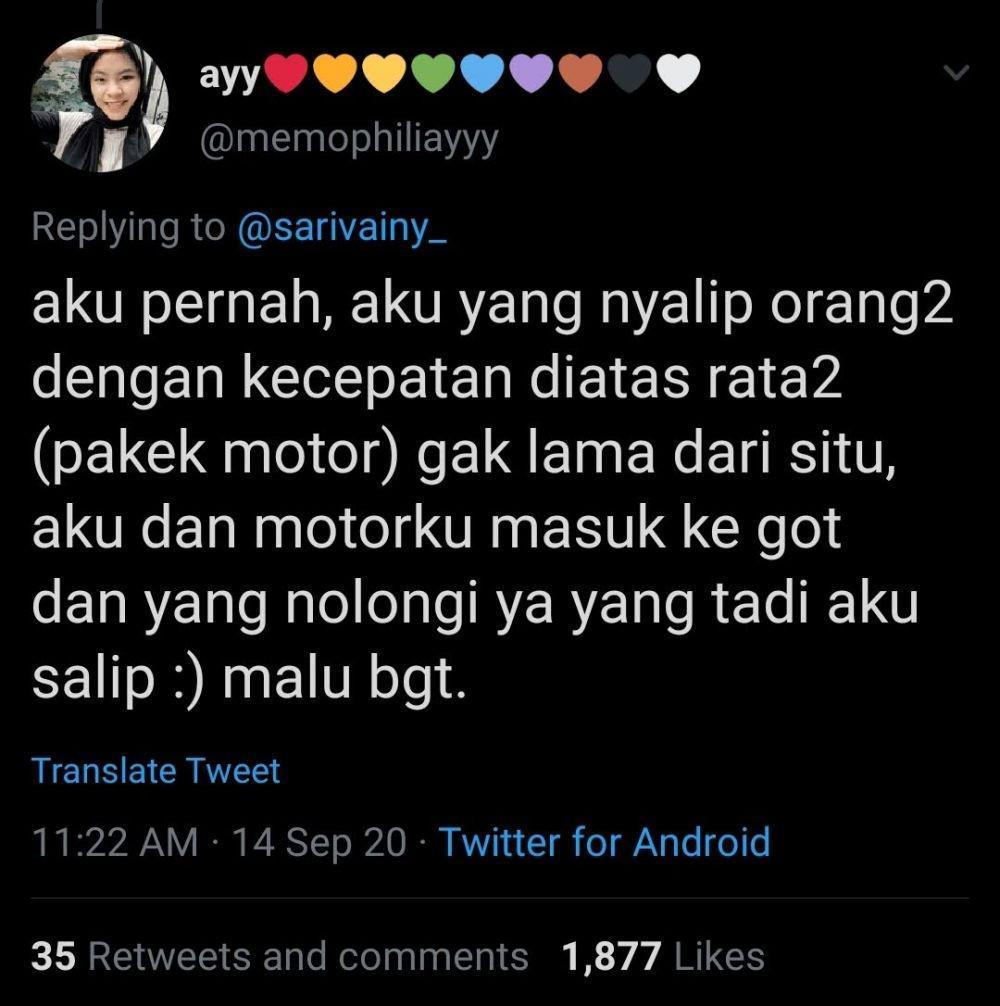View the 35 Retweets and comments
Screen dimensions: 1000x1006
280,957
